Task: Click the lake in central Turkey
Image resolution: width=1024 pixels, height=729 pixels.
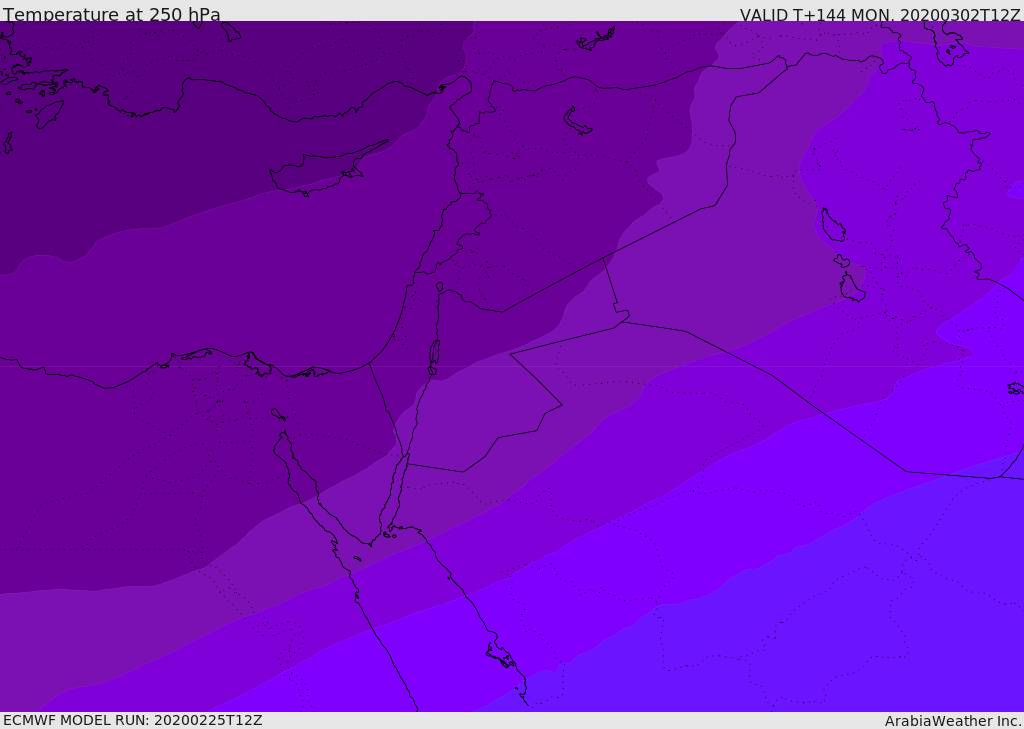Action: (577, 121)
